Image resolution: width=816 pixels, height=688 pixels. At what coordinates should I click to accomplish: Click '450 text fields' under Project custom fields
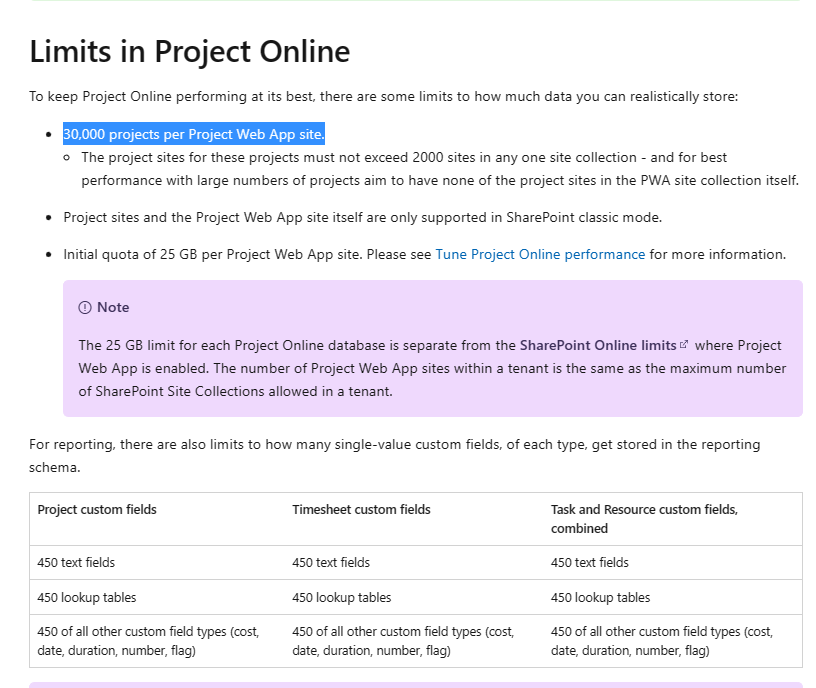point(76,563)
